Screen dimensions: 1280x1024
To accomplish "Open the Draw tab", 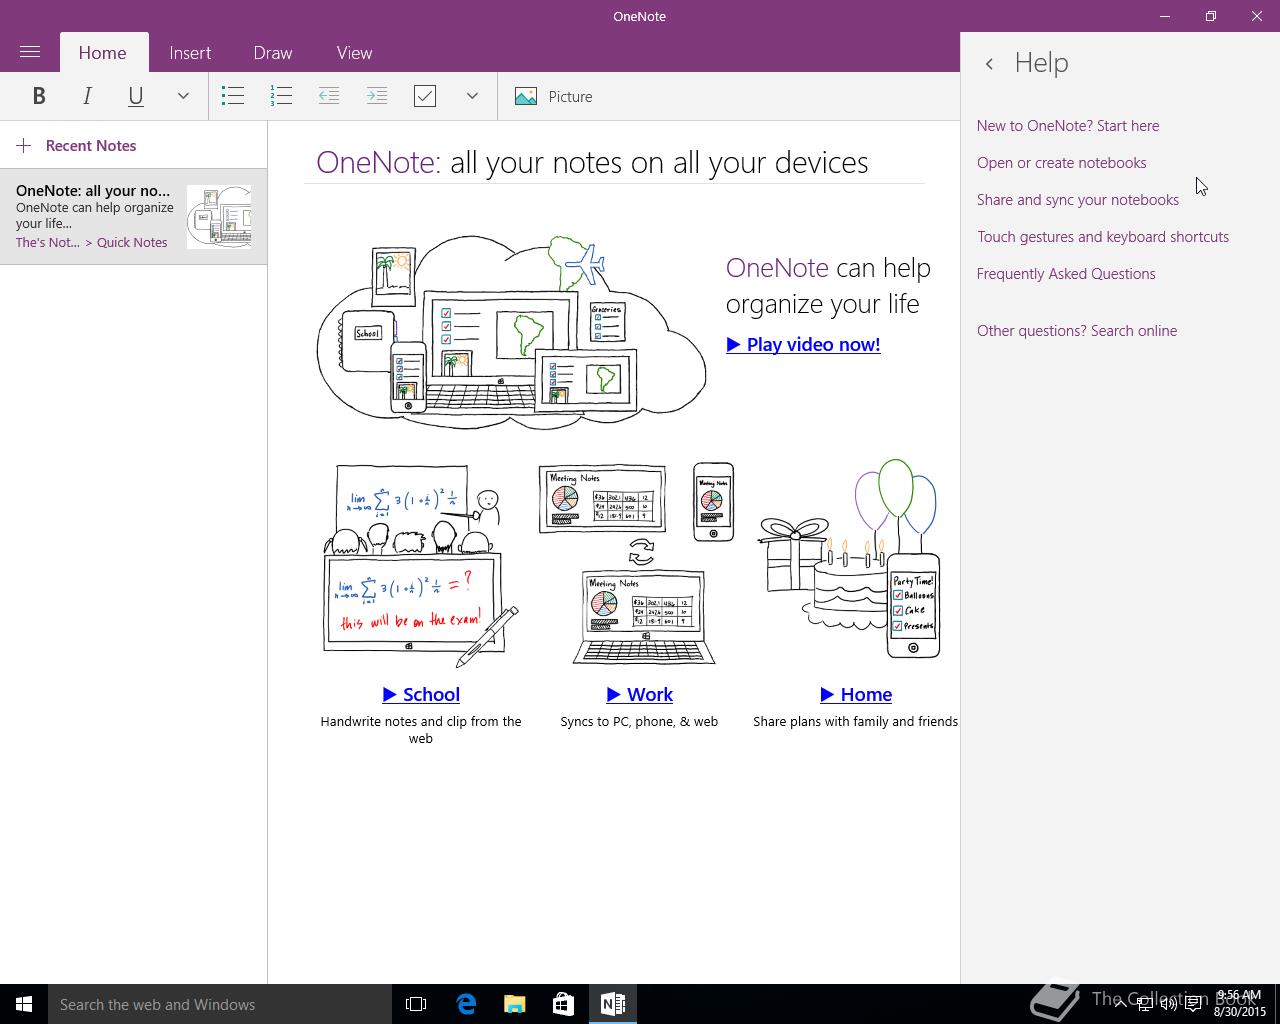I will point(273,53).
